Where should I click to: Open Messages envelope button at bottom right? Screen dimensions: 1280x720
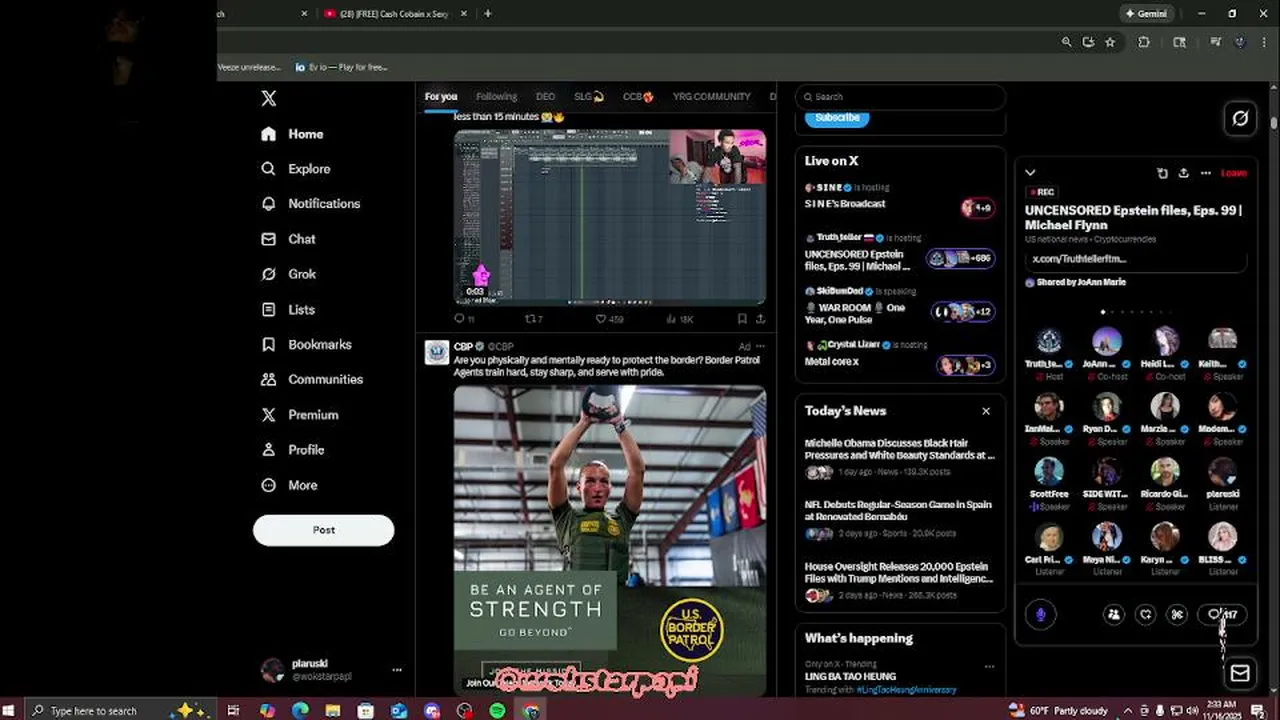(1240, 673)
